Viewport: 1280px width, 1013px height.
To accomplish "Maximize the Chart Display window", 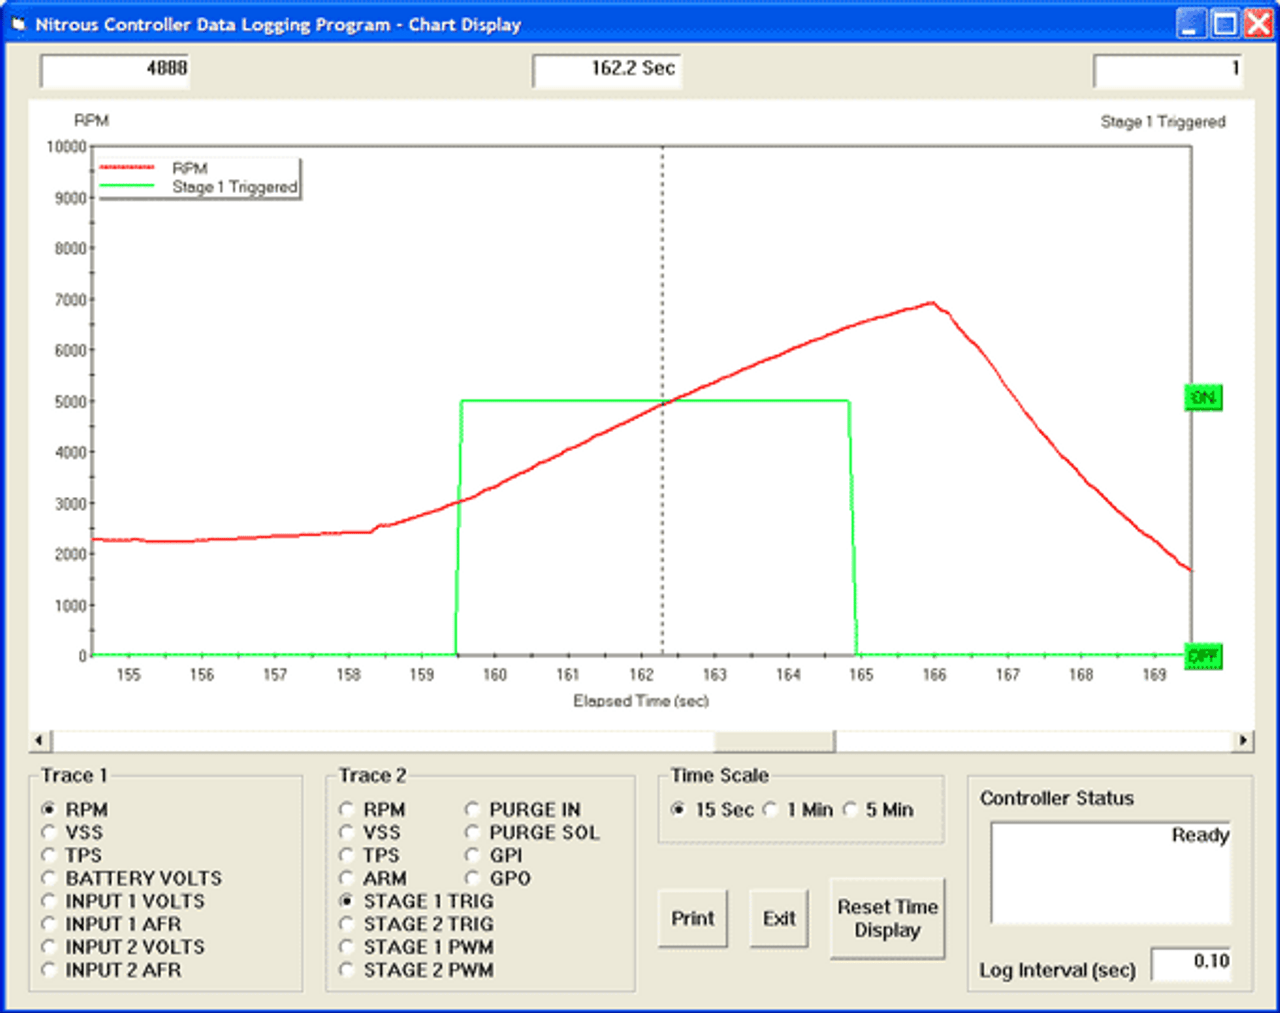I will pyautogui.click(x=1224, y=23).
